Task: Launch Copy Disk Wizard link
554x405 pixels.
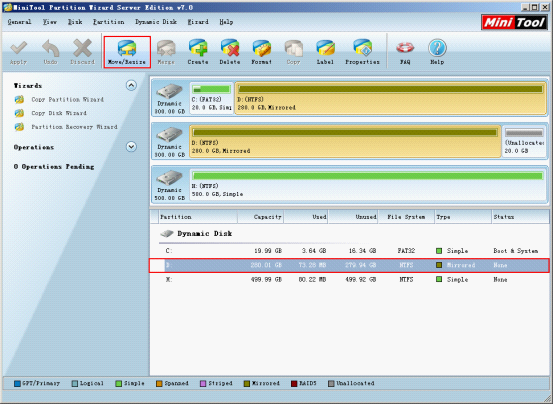Action: tap(59, 113)
